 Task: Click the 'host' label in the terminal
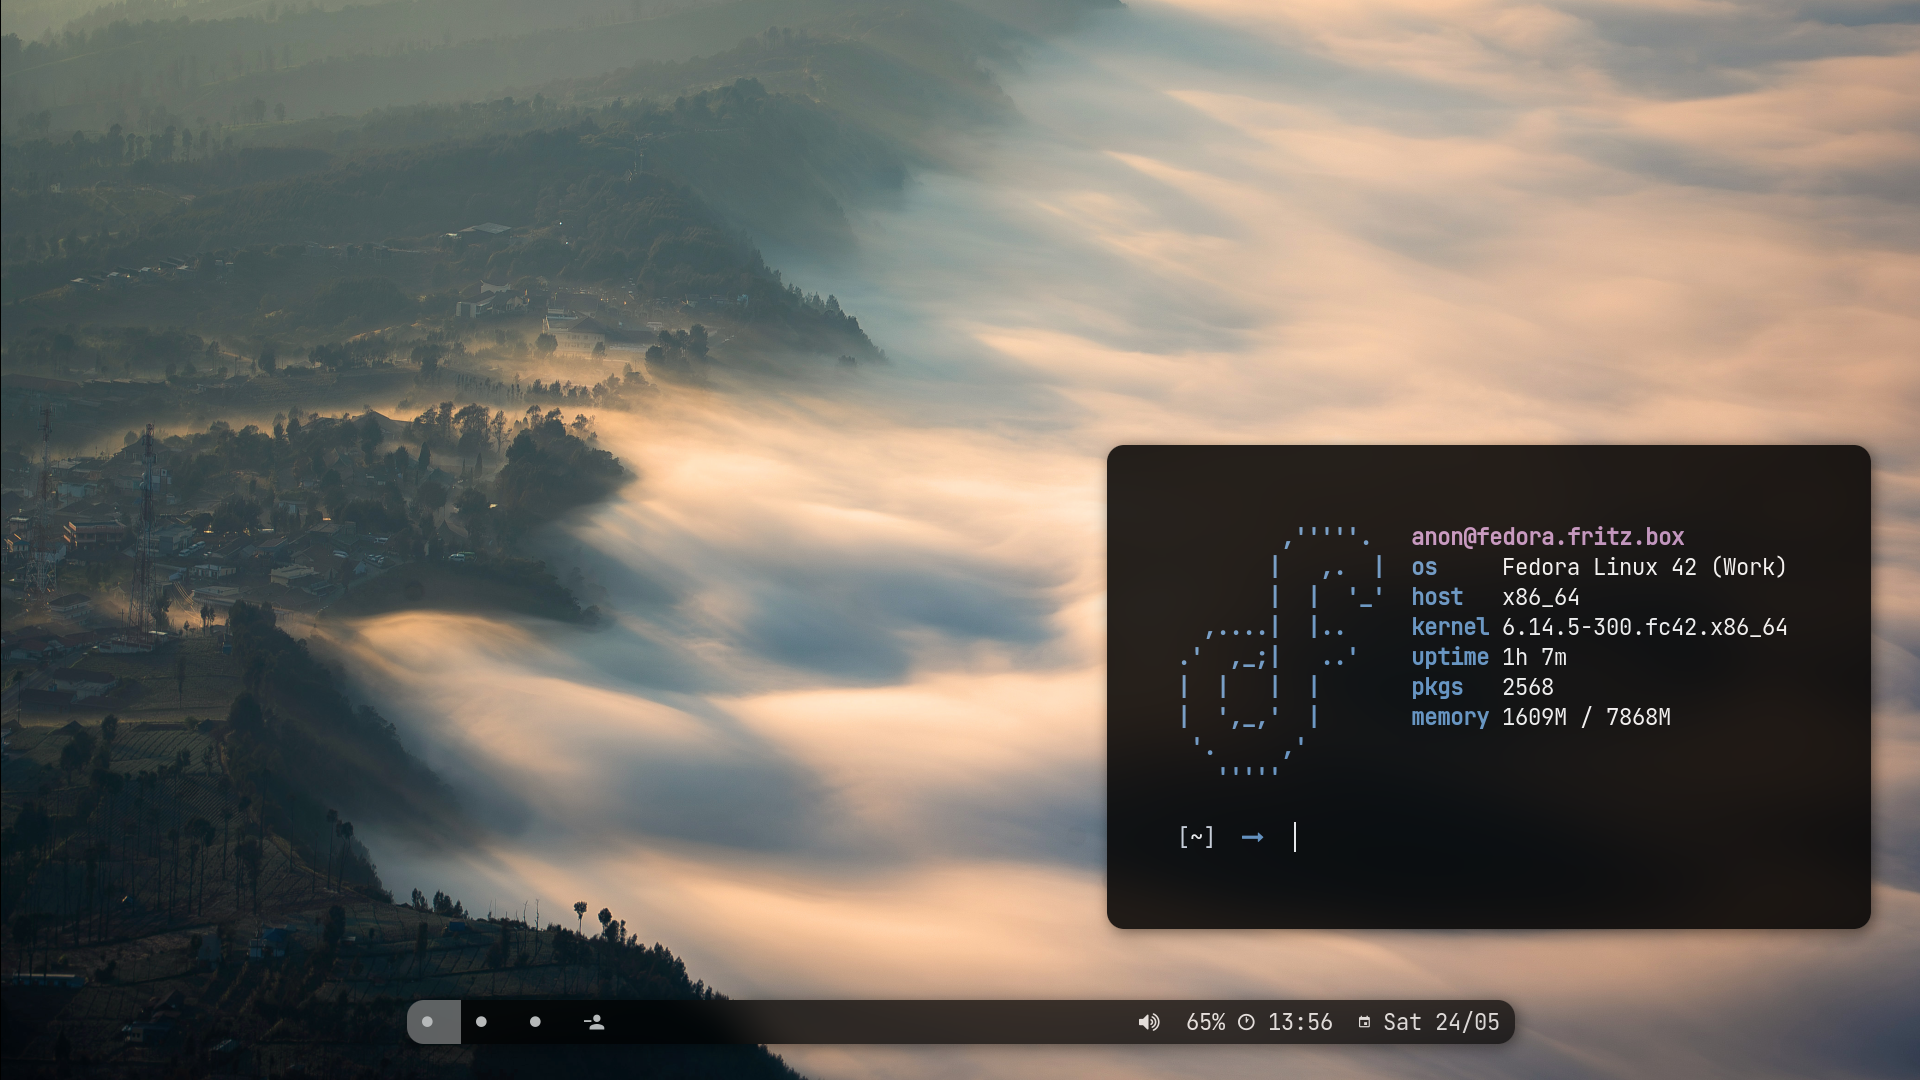pyautogui.click(x=1437, y=597)
